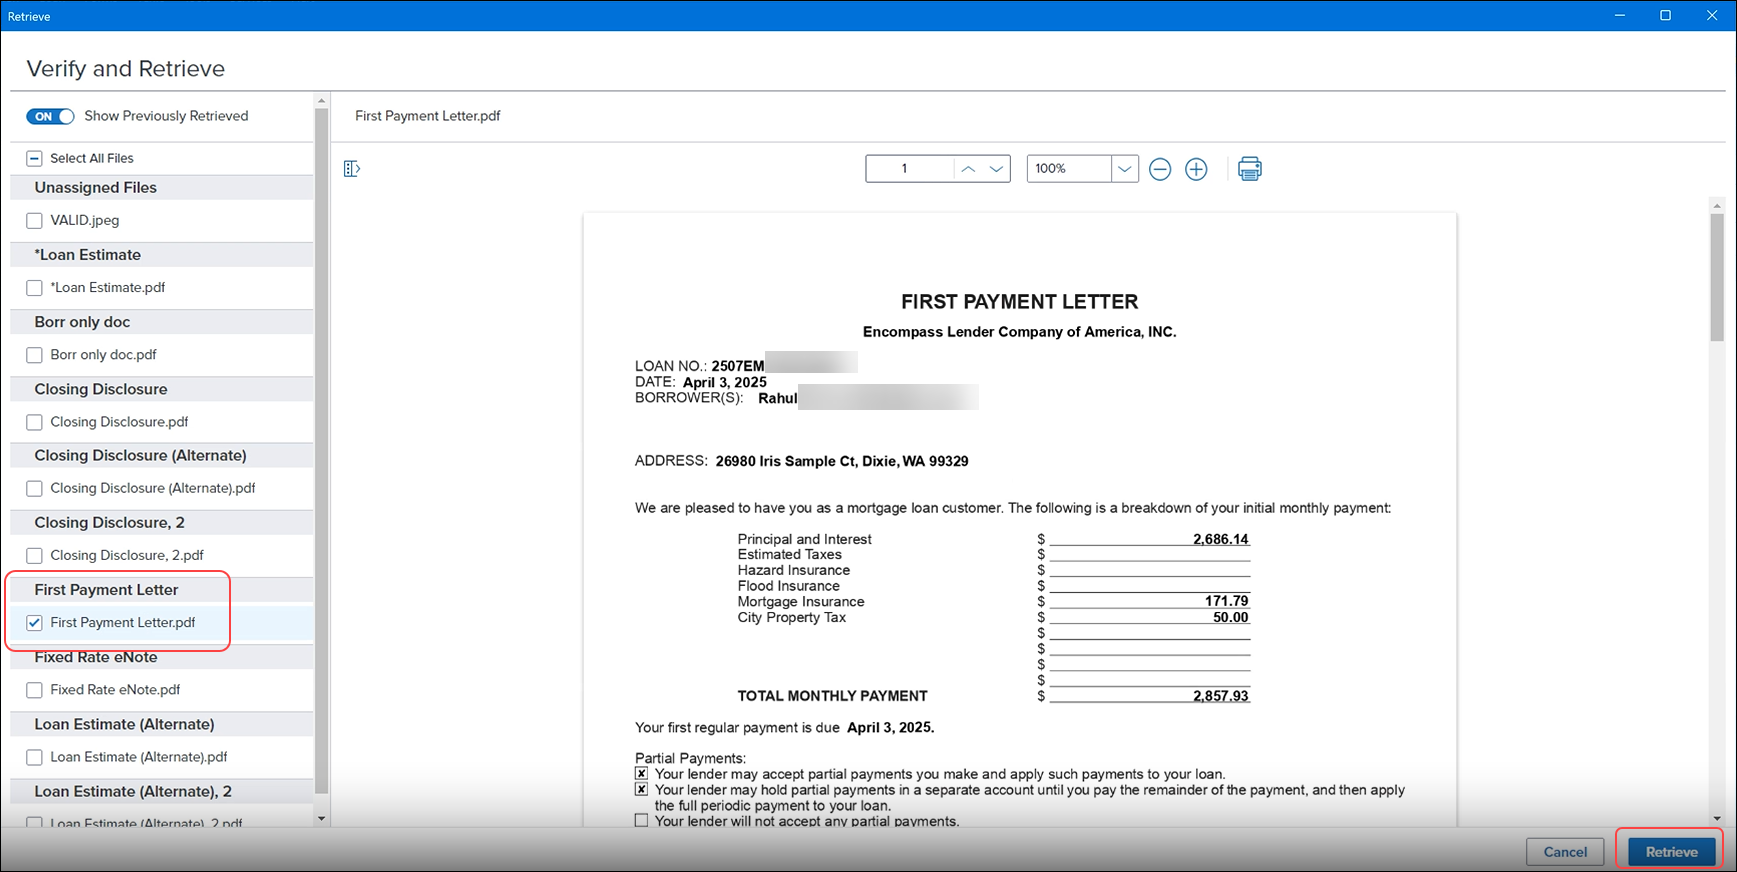Collapse the file list panel icon
This screenshot has height=872, width=1737.
[x=351, y=169]
